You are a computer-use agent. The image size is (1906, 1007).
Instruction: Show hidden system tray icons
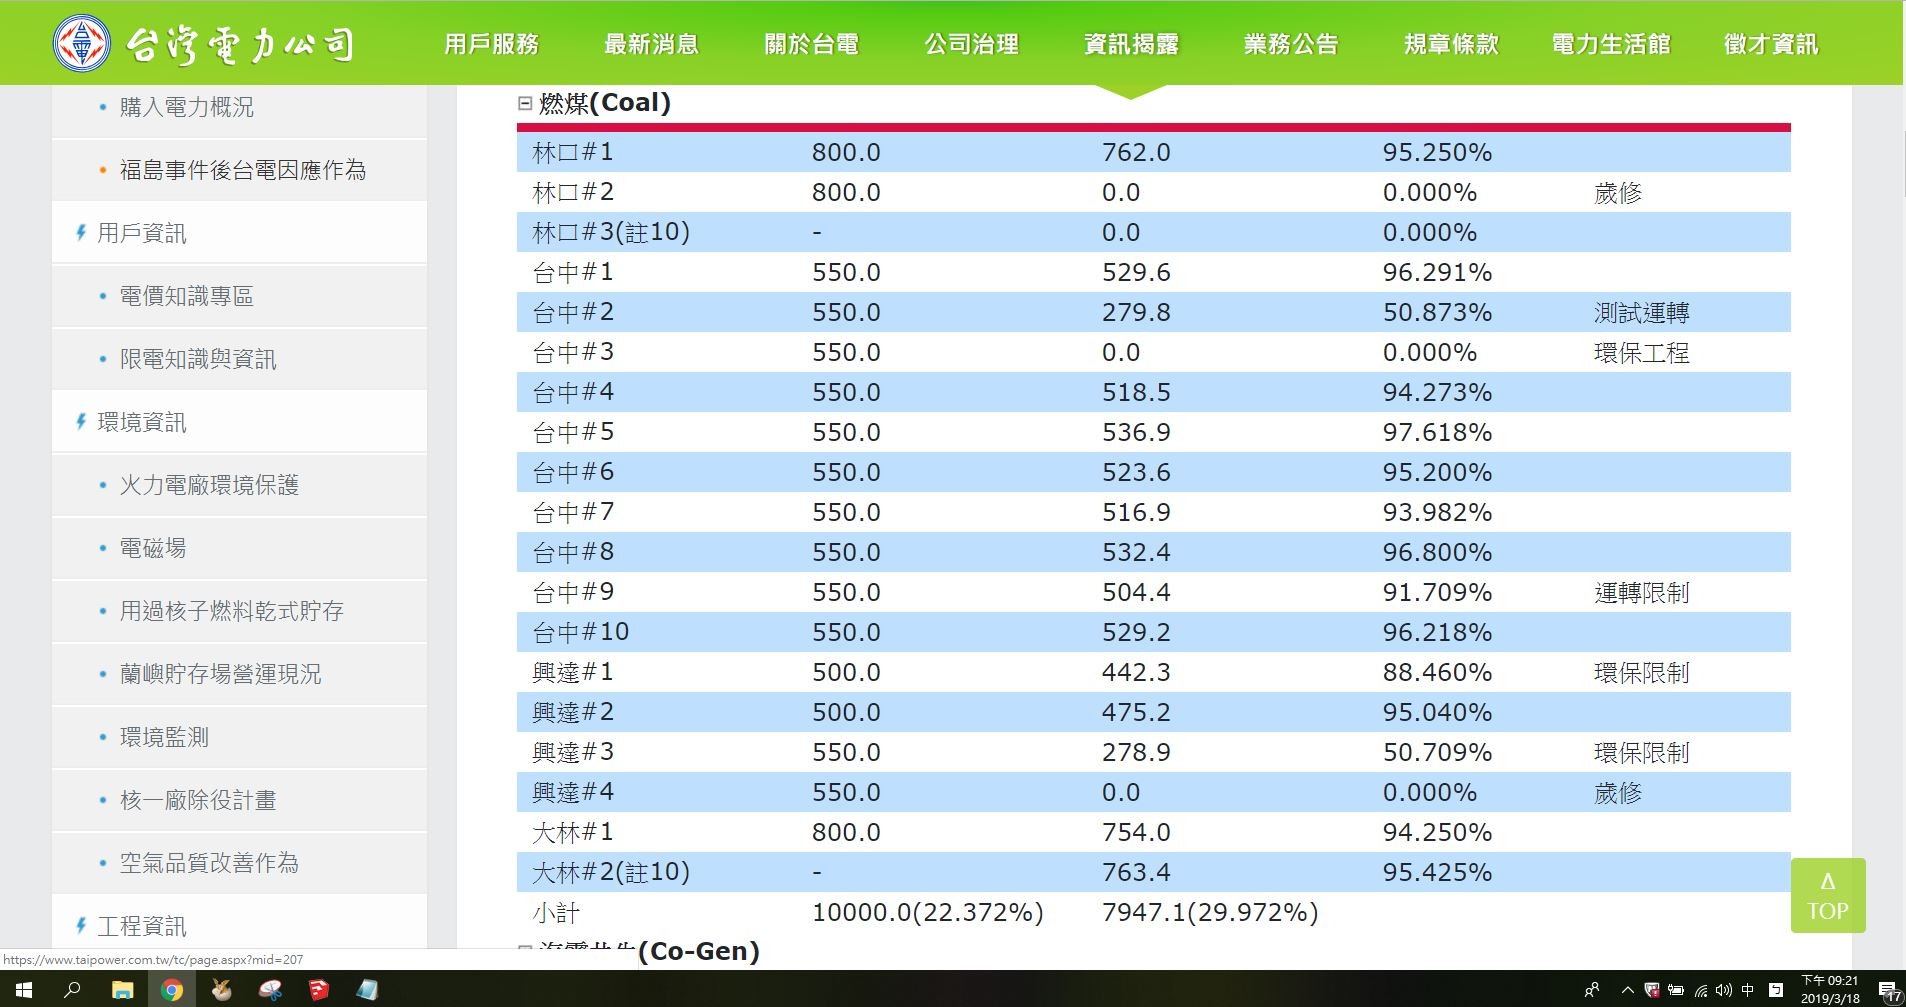(1627, 990)
